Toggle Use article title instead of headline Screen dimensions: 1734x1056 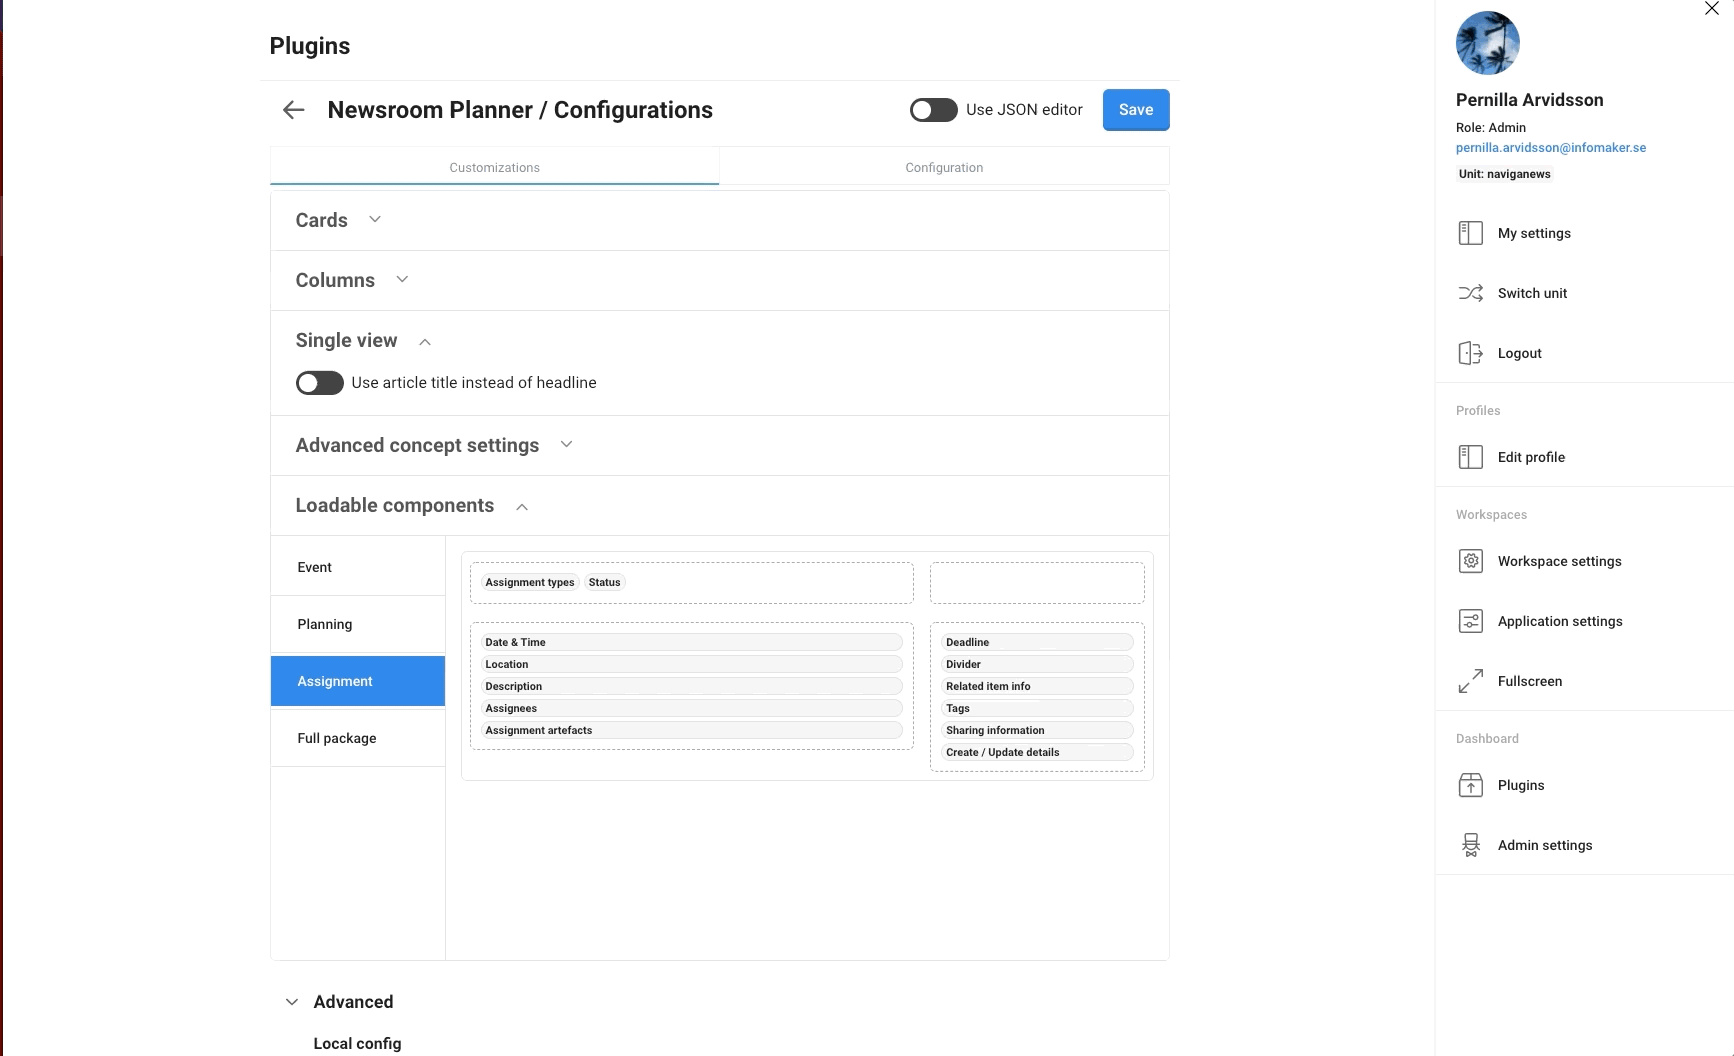(x=319, y=383)
